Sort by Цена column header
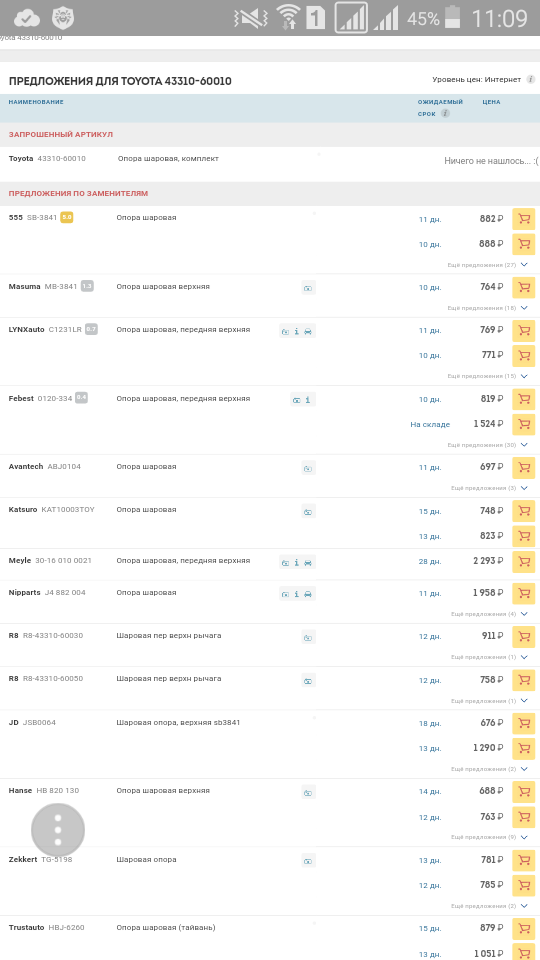 pyautogui.click(x=491, y=102)
